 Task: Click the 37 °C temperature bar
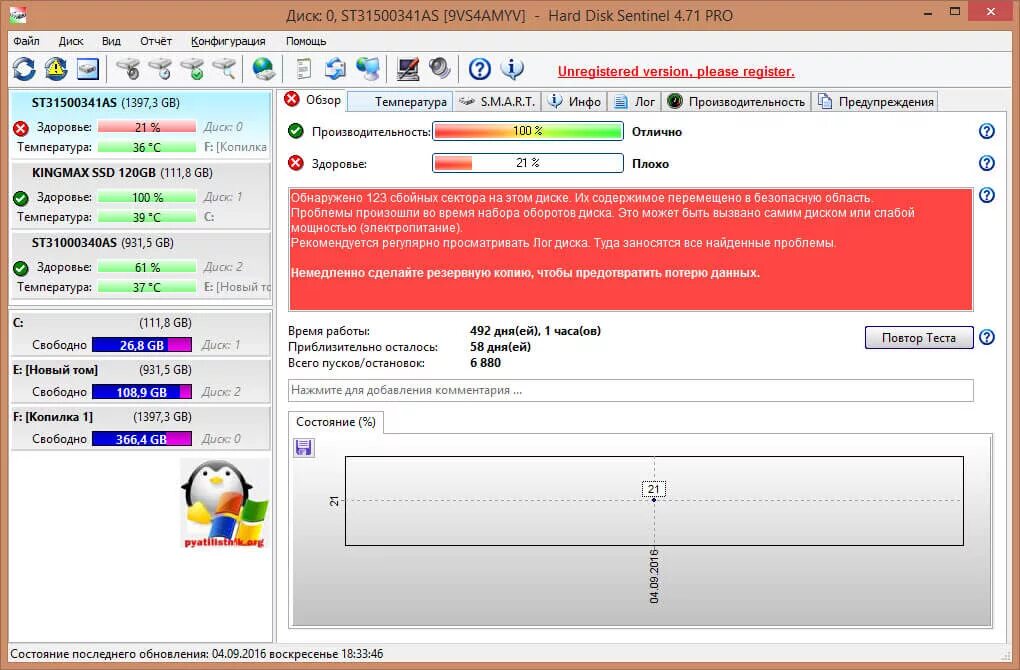[x=147, y=288]
